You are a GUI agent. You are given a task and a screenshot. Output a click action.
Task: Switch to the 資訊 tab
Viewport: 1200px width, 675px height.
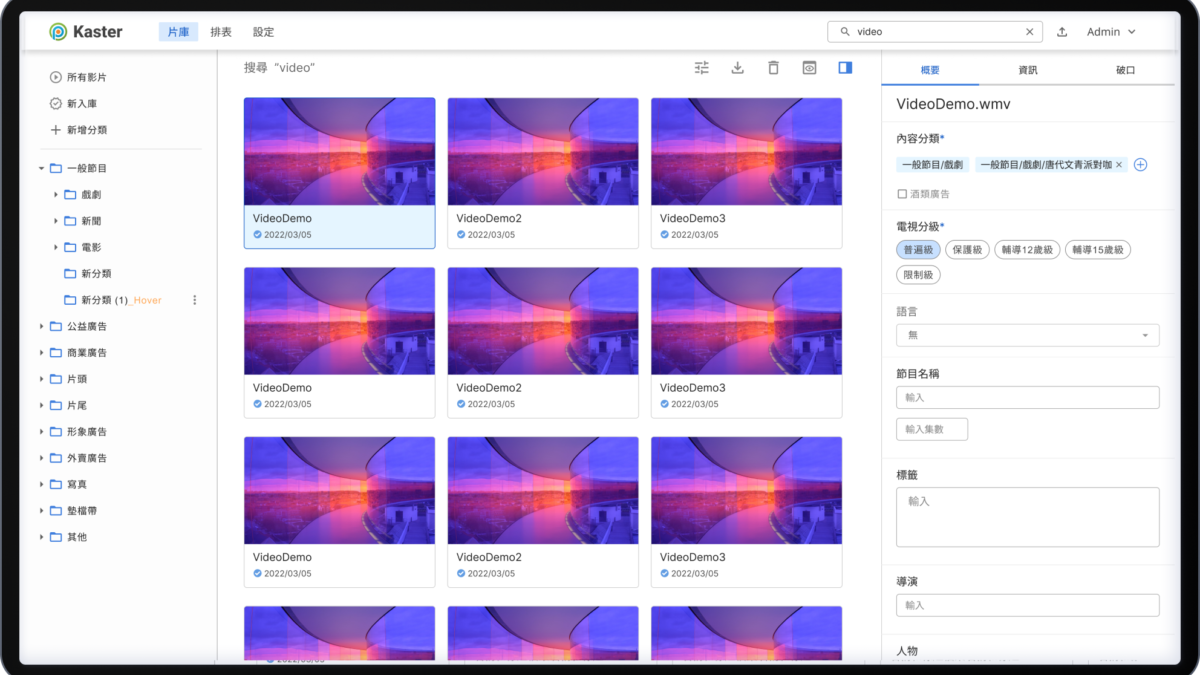[x=1027, y=70]
